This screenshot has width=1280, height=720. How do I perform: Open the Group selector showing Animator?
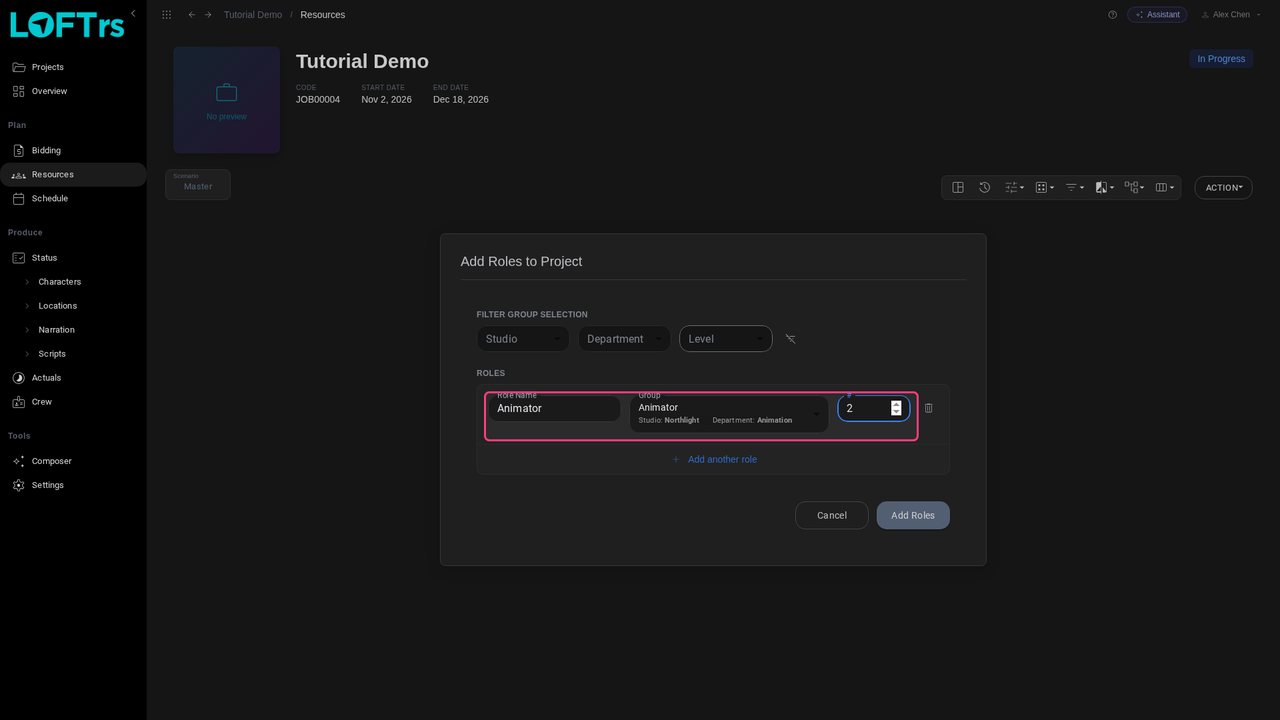coord(729,413)
